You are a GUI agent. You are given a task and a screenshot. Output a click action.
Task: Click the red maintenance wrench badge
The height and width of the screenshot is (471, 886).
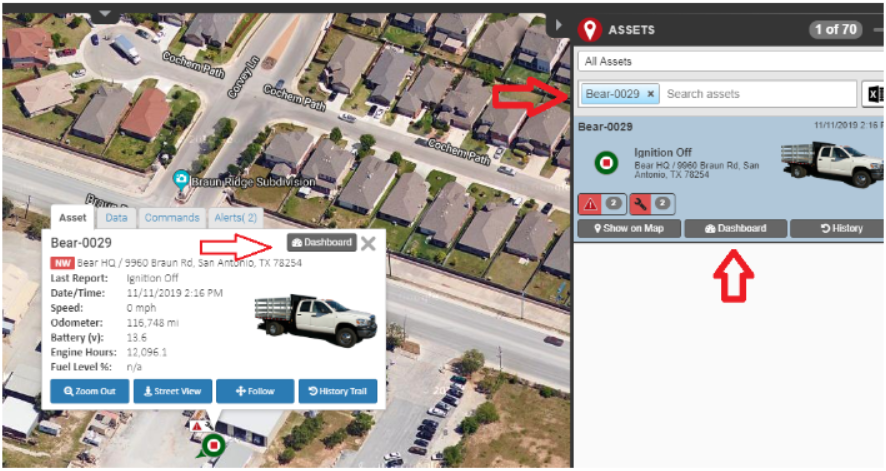[652, 204]
